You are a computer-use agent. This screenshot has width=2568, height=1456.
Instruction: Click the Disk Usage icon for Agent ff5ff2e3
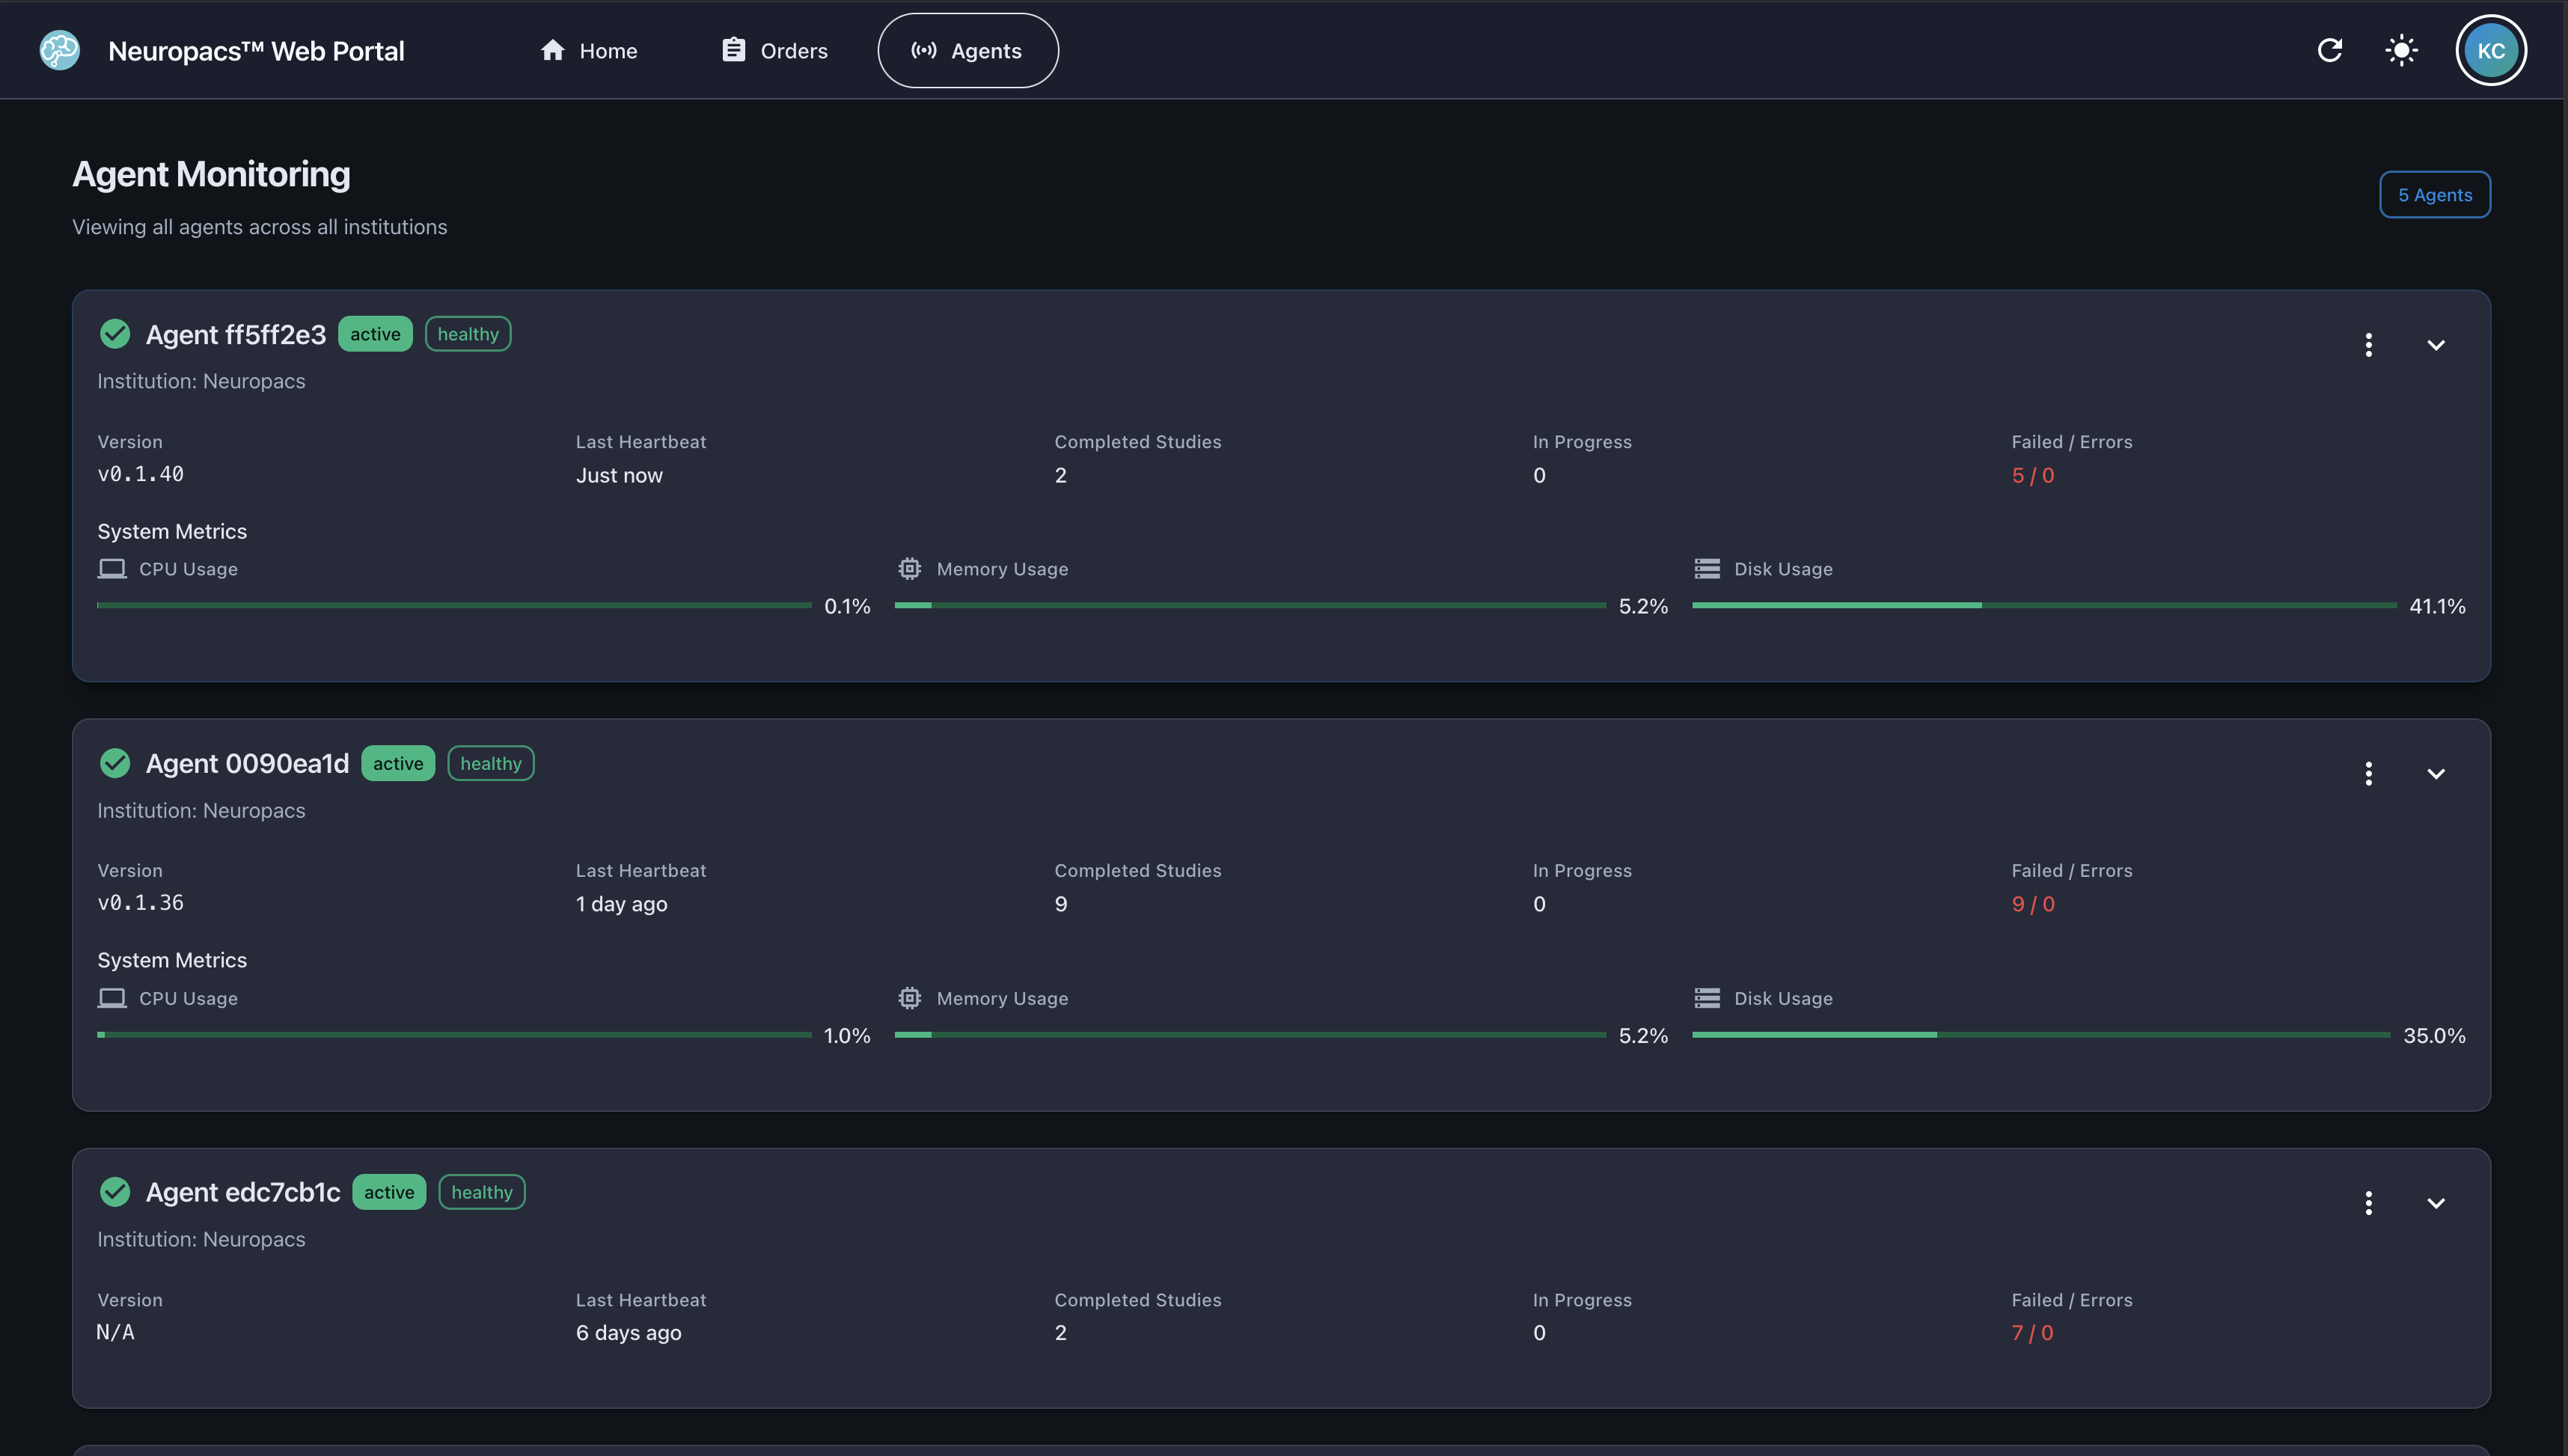[x=1707, y=568]
